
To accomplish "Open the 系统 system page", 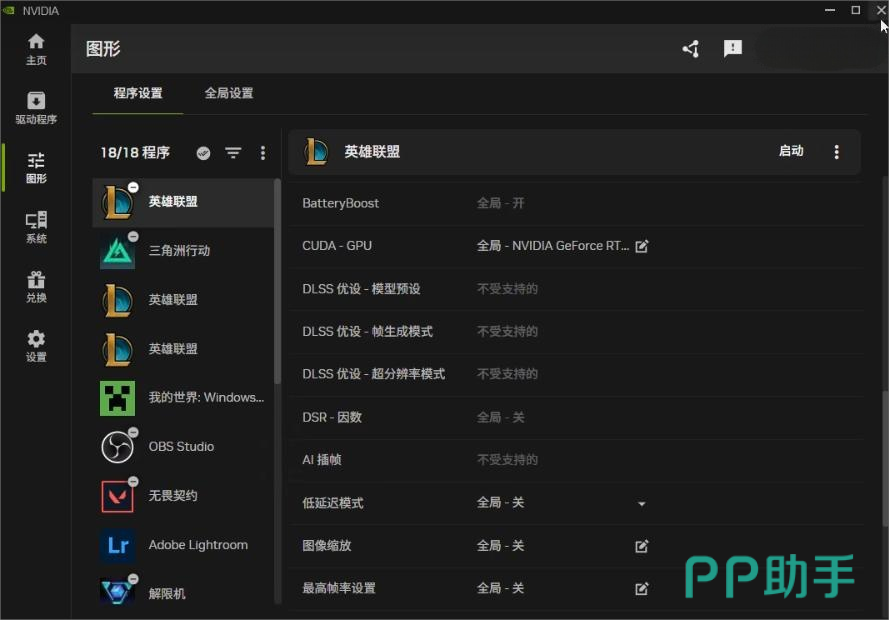I will pyautogui.click(x=36, y=227).
